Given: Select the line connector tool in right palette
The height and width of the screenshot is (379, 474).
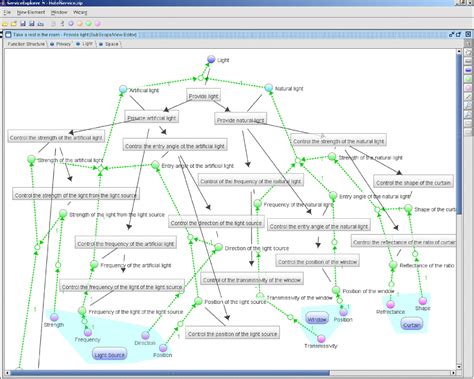Looking at the screenshot, I should tap(468, 97).
